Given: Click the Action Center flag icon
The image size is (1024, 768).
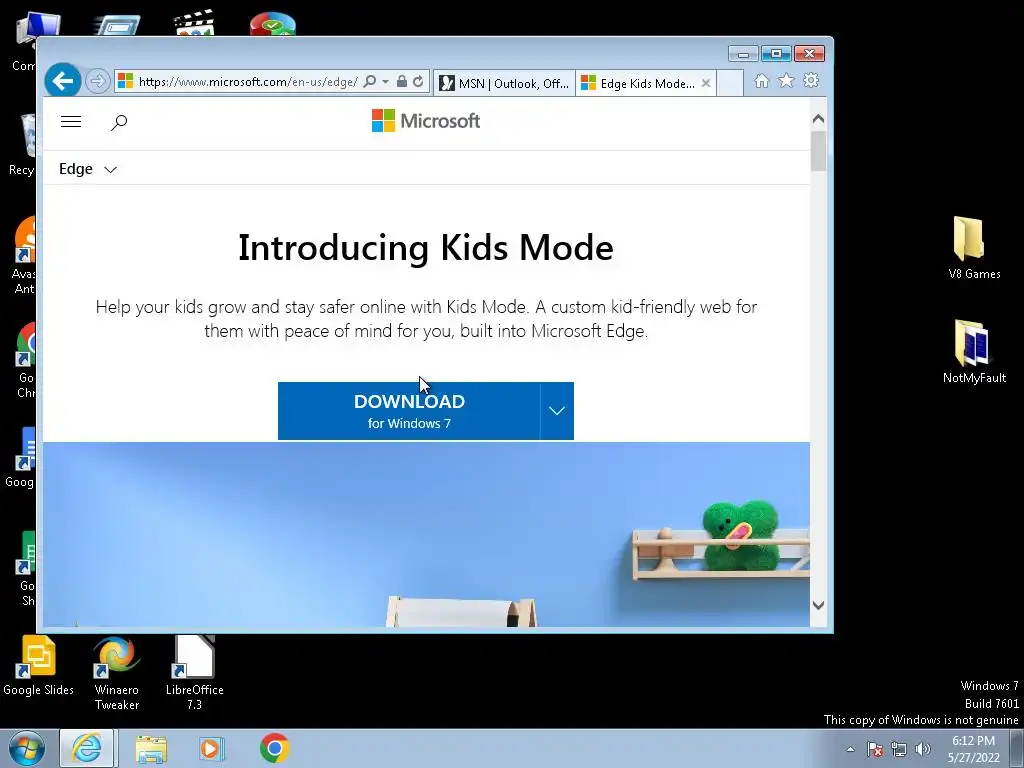Looking at the screenshot, I should pyautogui.click(x=875, y=749).
